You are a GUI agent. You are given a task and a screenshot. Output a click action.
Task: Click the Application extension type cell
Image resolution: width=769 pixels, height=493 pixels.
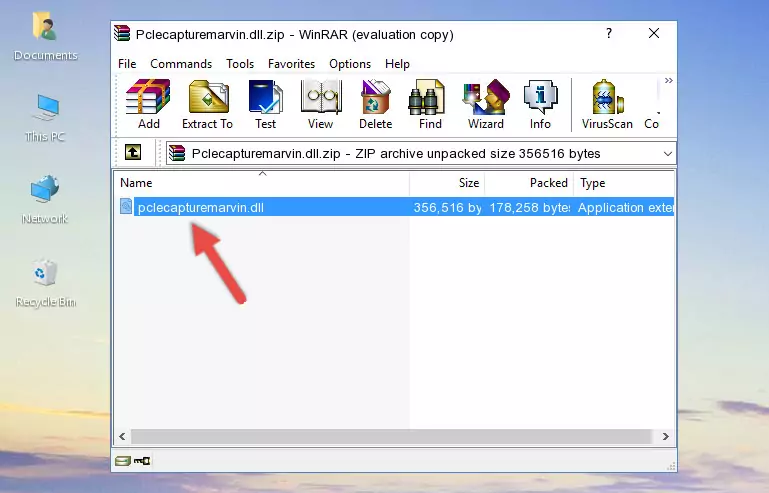click(x=626, y=208)
